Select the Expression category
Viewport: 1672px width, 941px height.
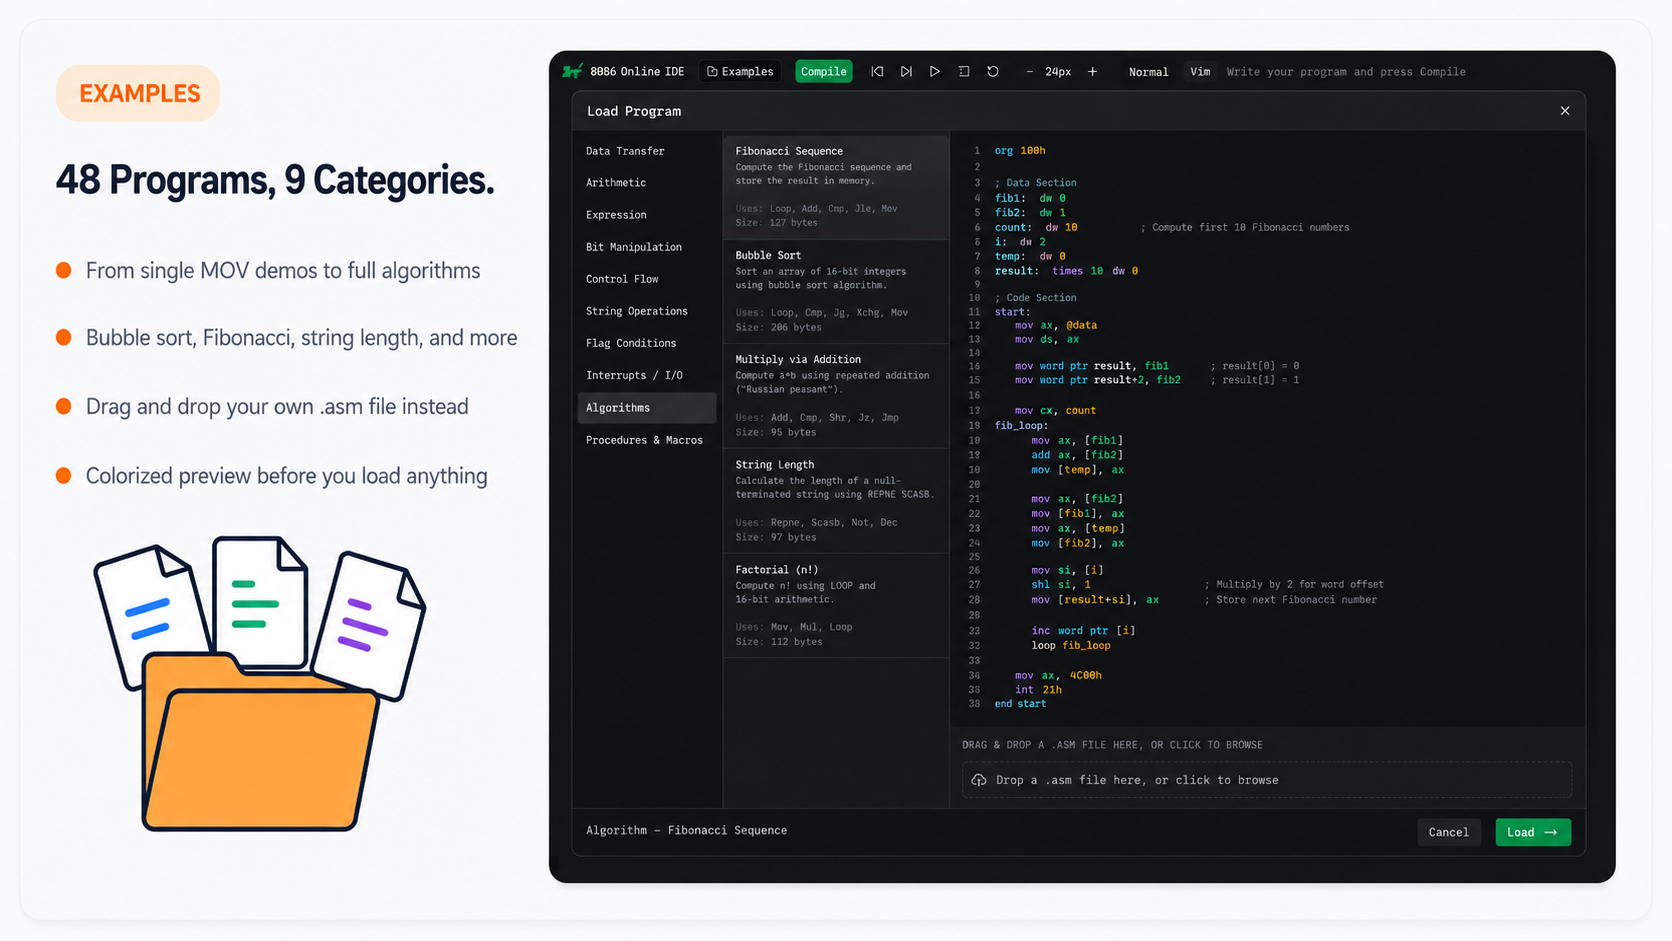646,215
